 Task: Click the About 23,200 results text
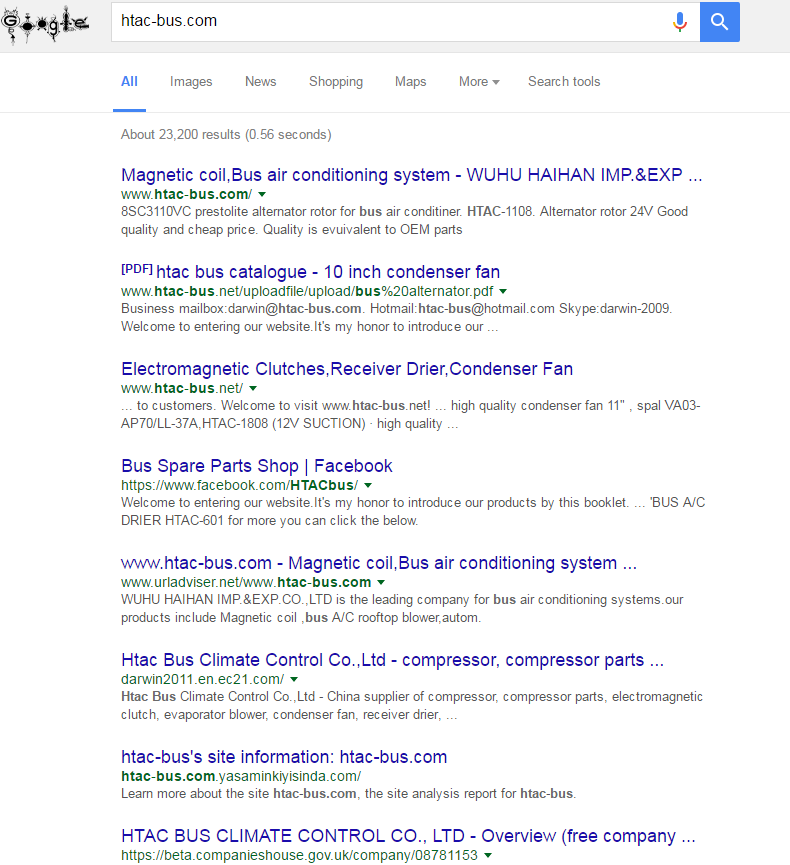point(226,135)
